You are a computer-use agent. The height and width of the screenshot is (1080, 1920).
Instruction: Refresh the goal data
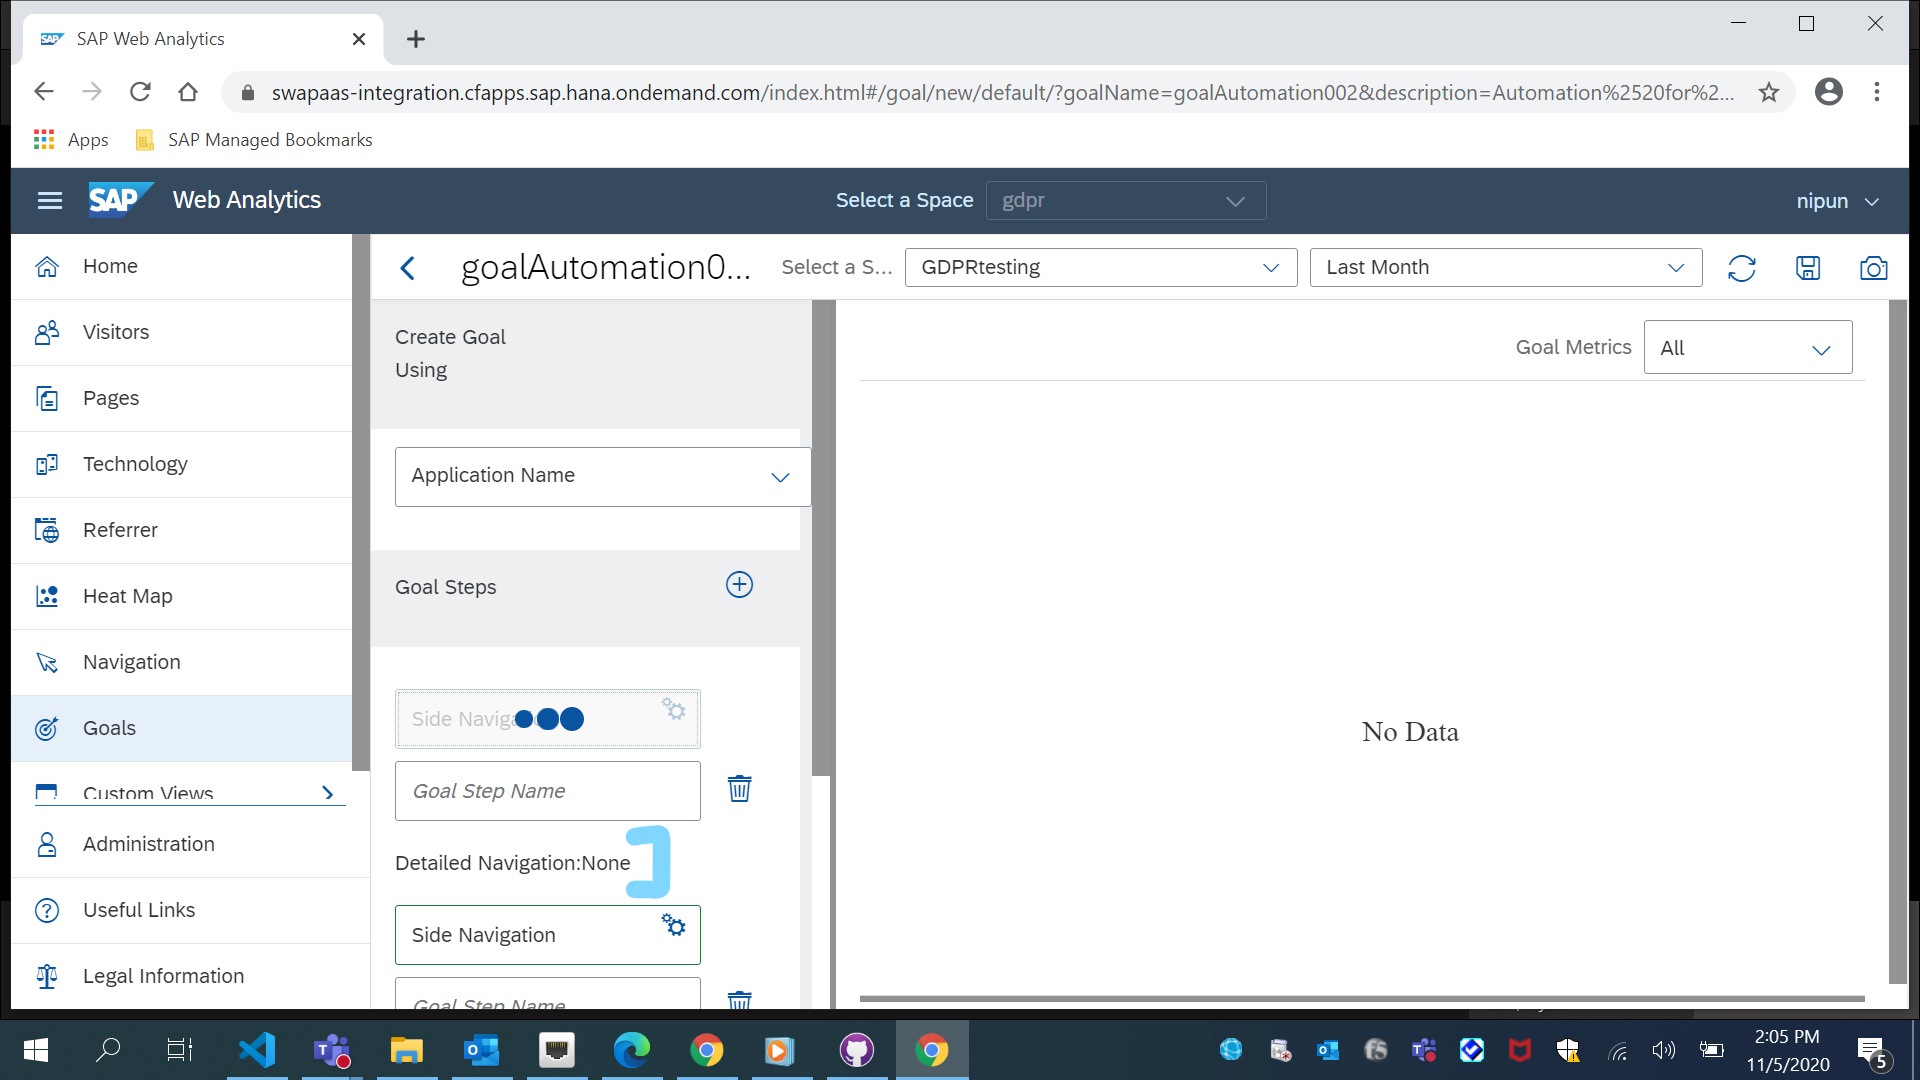click(1742, 267)
